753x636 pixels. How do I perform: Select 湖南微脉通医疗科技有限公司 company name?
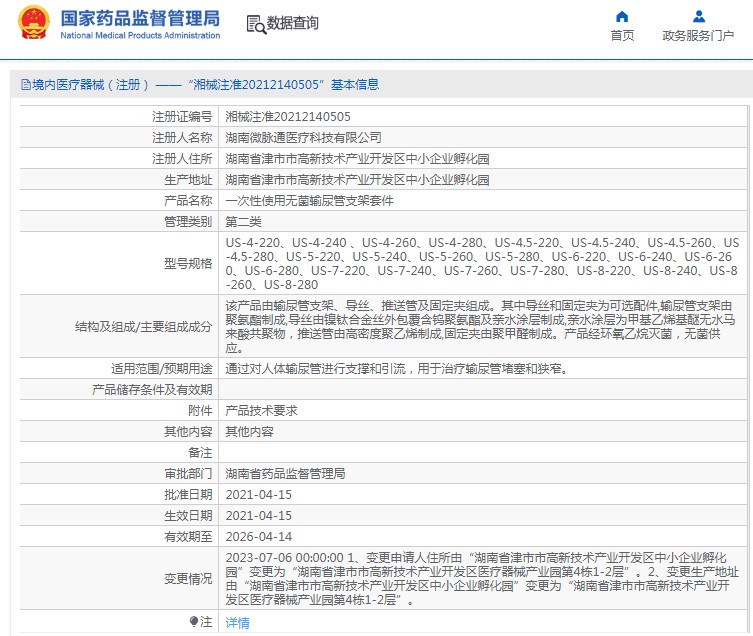(304, 138)
